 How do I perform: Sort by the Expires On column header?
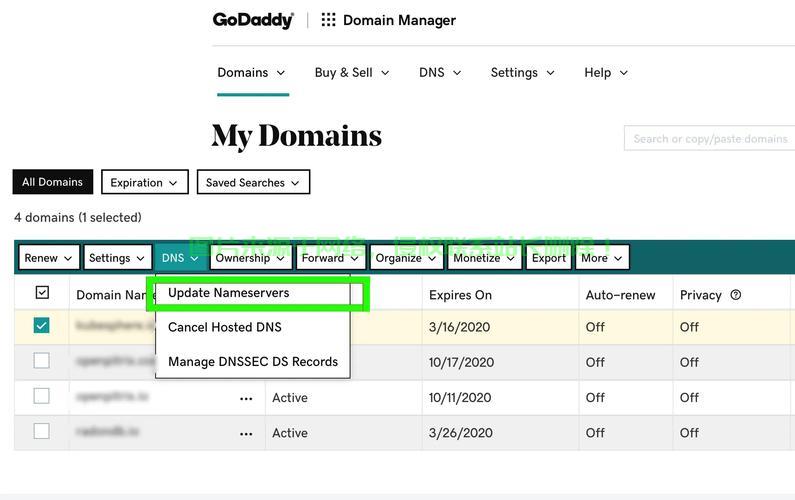click(x=460, y=295)
